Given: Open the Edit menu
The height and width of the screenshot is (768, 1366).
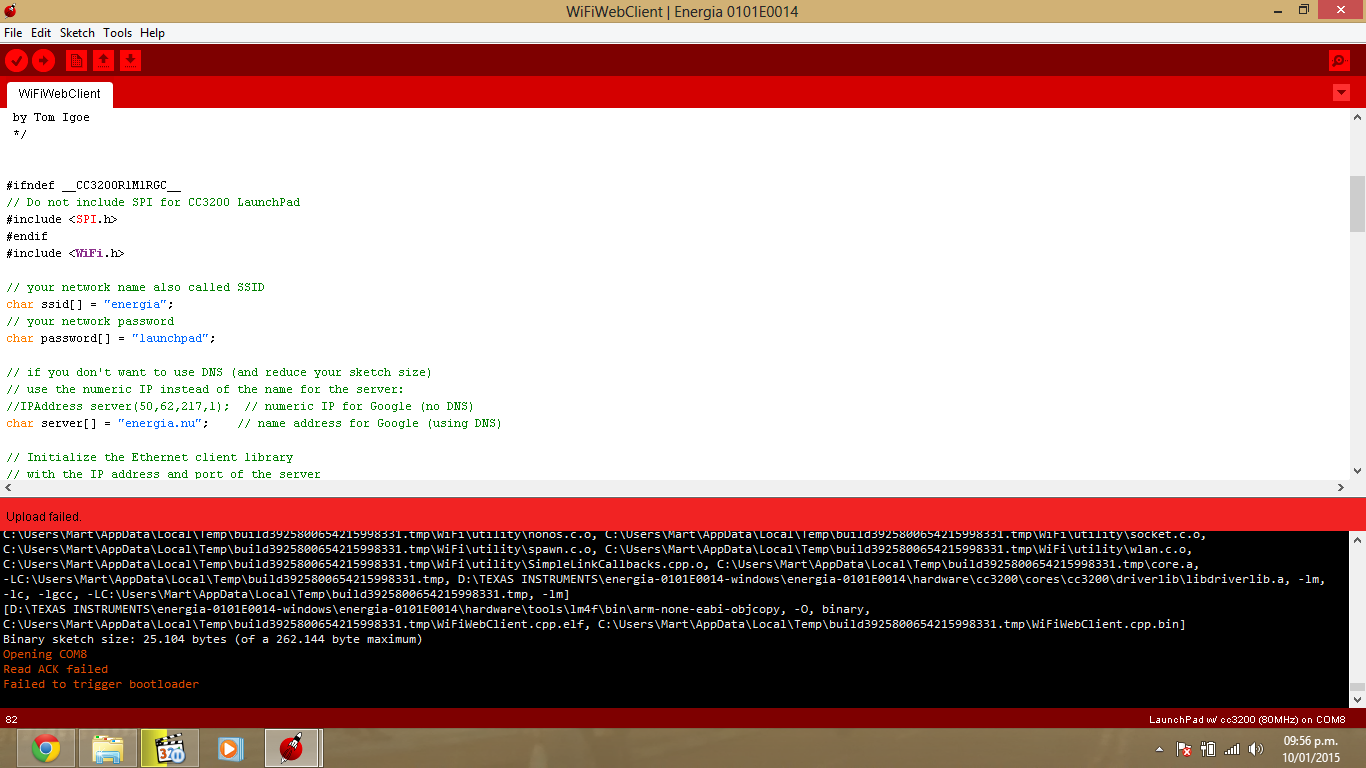Looking at the screenshot, I should (41, 33).
